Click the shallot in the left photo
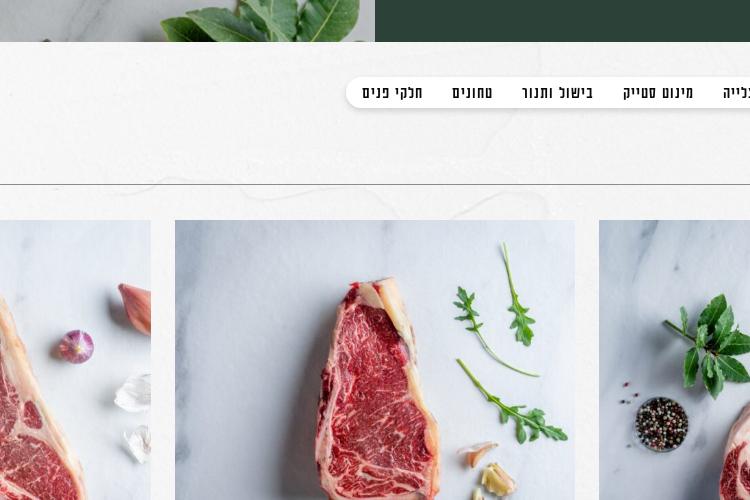Image resolution: width=750 pixels, height=500 pixels. point(135,309)
